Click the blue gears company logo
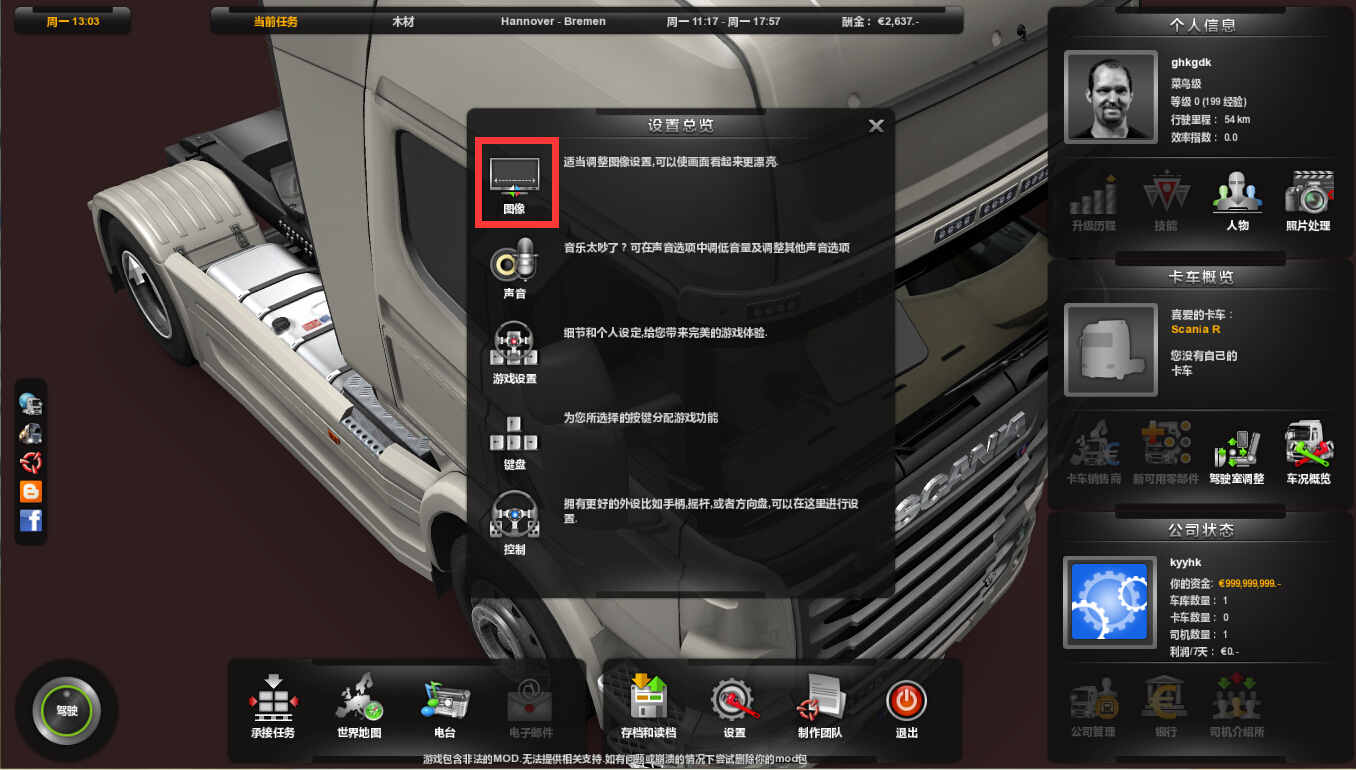This screenshot has height=770, width=1356. [1109, 602]
